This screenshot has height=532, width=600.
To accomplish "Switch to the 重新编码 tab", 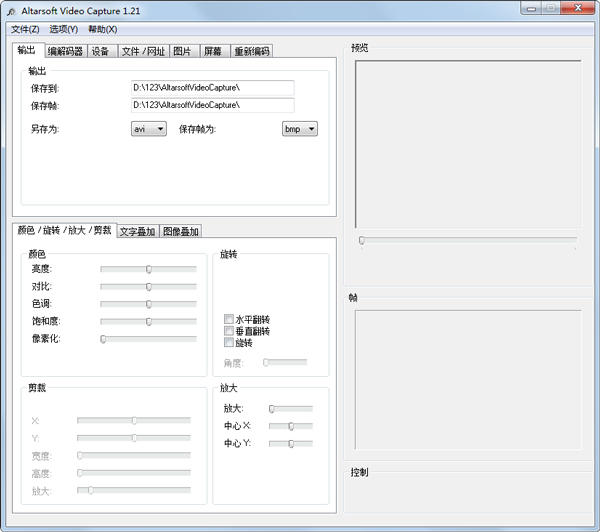I will pyautogui.click(x=251, y=51).
